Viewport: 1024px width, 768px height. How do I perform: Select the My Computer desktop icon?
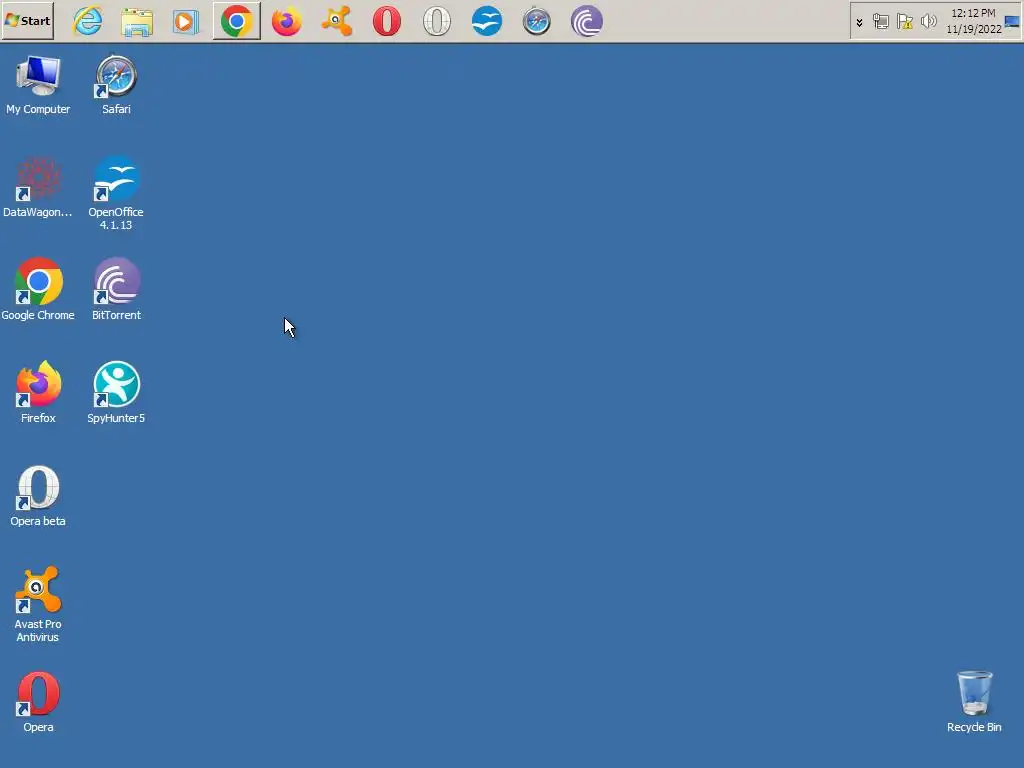(x=38, y=85)
